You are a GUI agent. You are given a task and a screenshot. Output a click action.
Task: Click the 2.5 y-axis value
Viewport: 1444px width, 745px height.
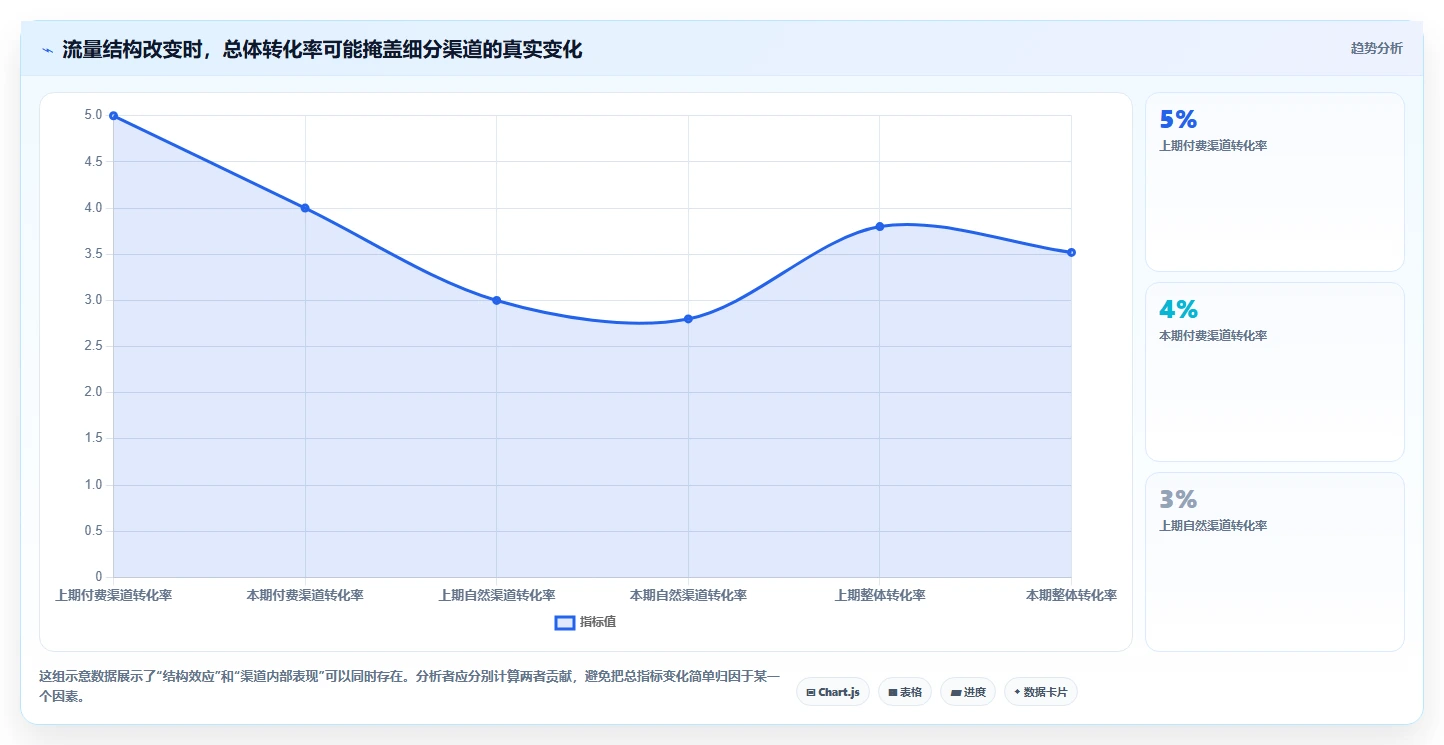[x=93, y=346]
